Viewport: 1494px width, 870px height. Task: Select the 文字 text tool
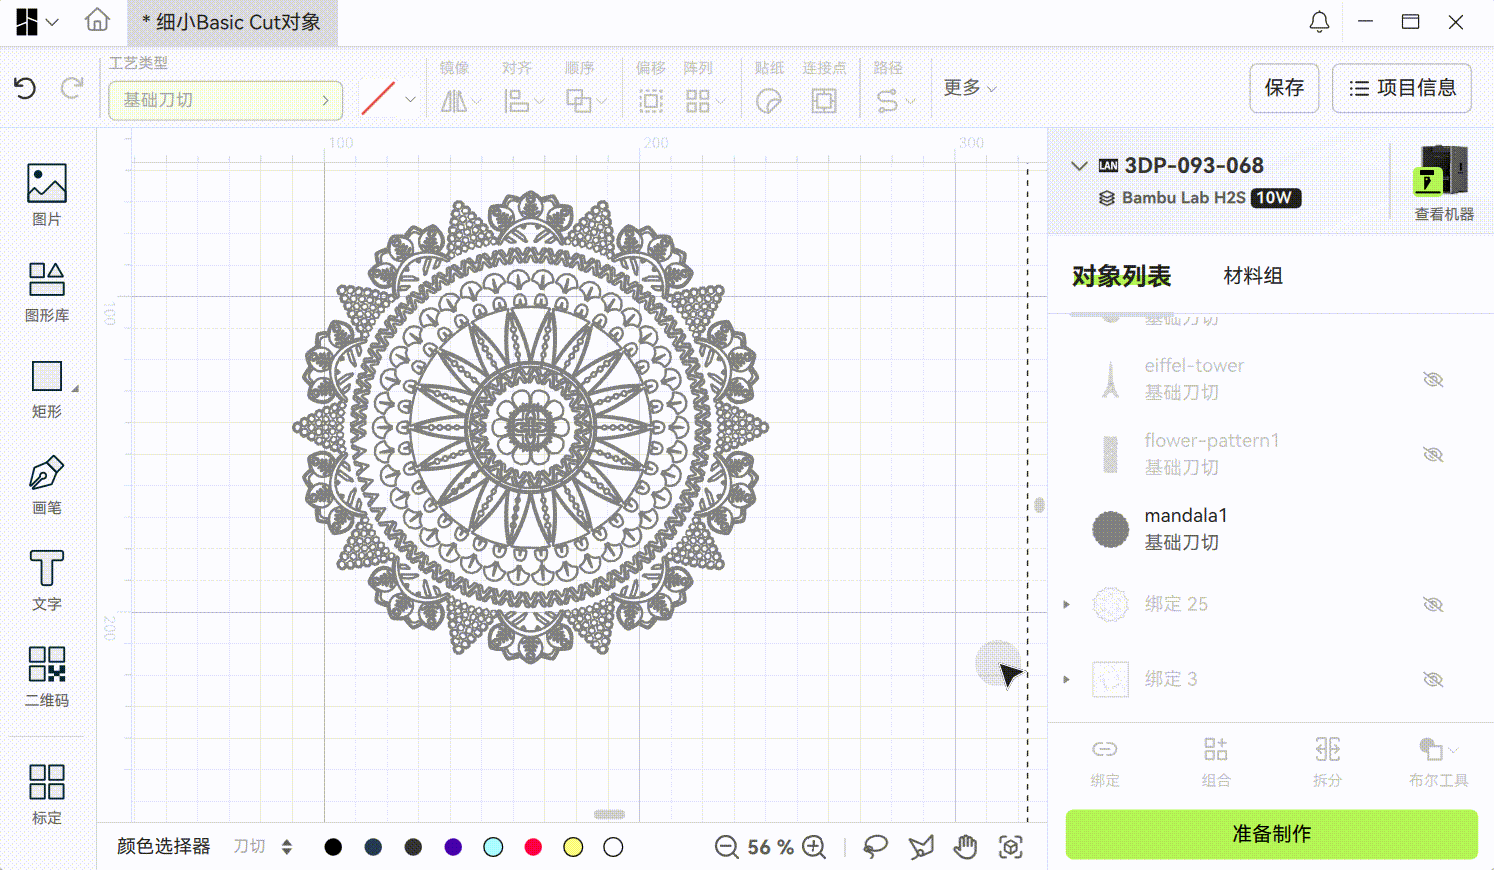47,579
